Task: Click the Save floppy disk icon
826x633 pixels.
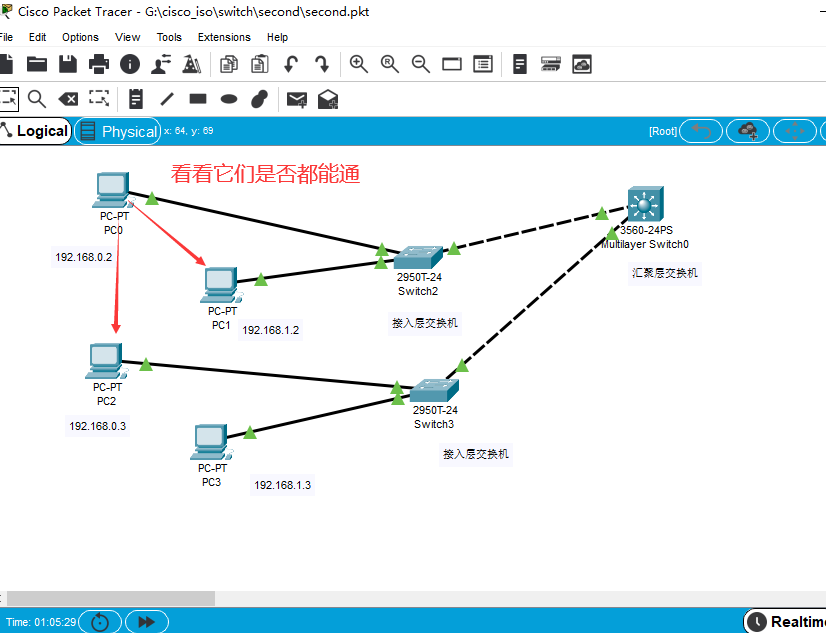Action: (x=68, y=64)
